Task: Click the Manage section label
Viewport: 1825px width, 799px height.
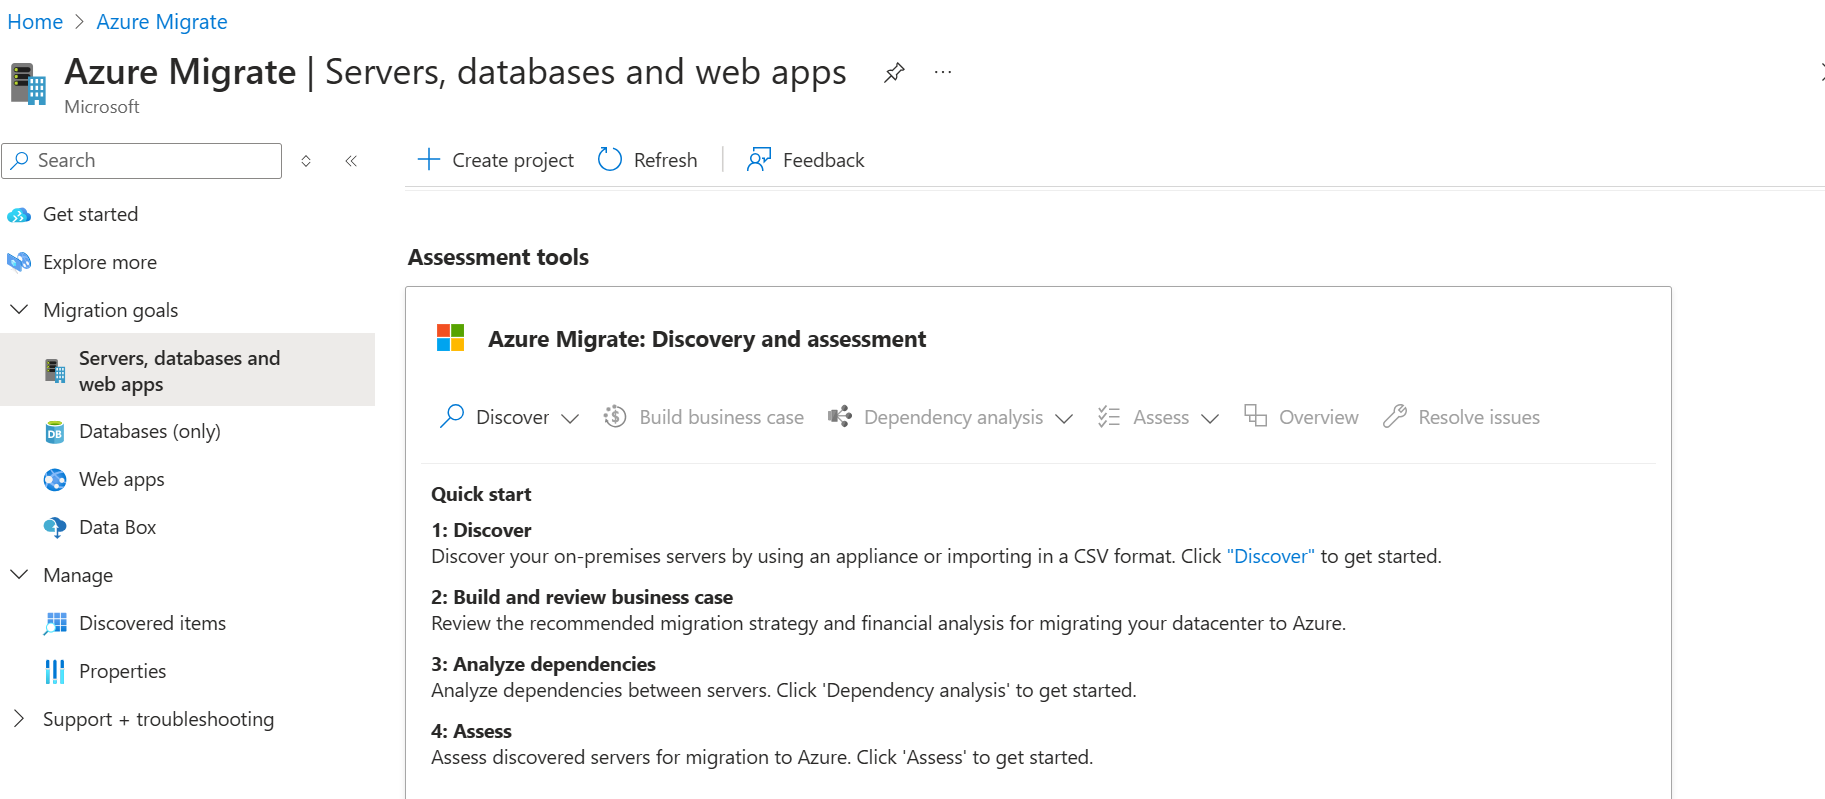Action: tap(78, 575)
